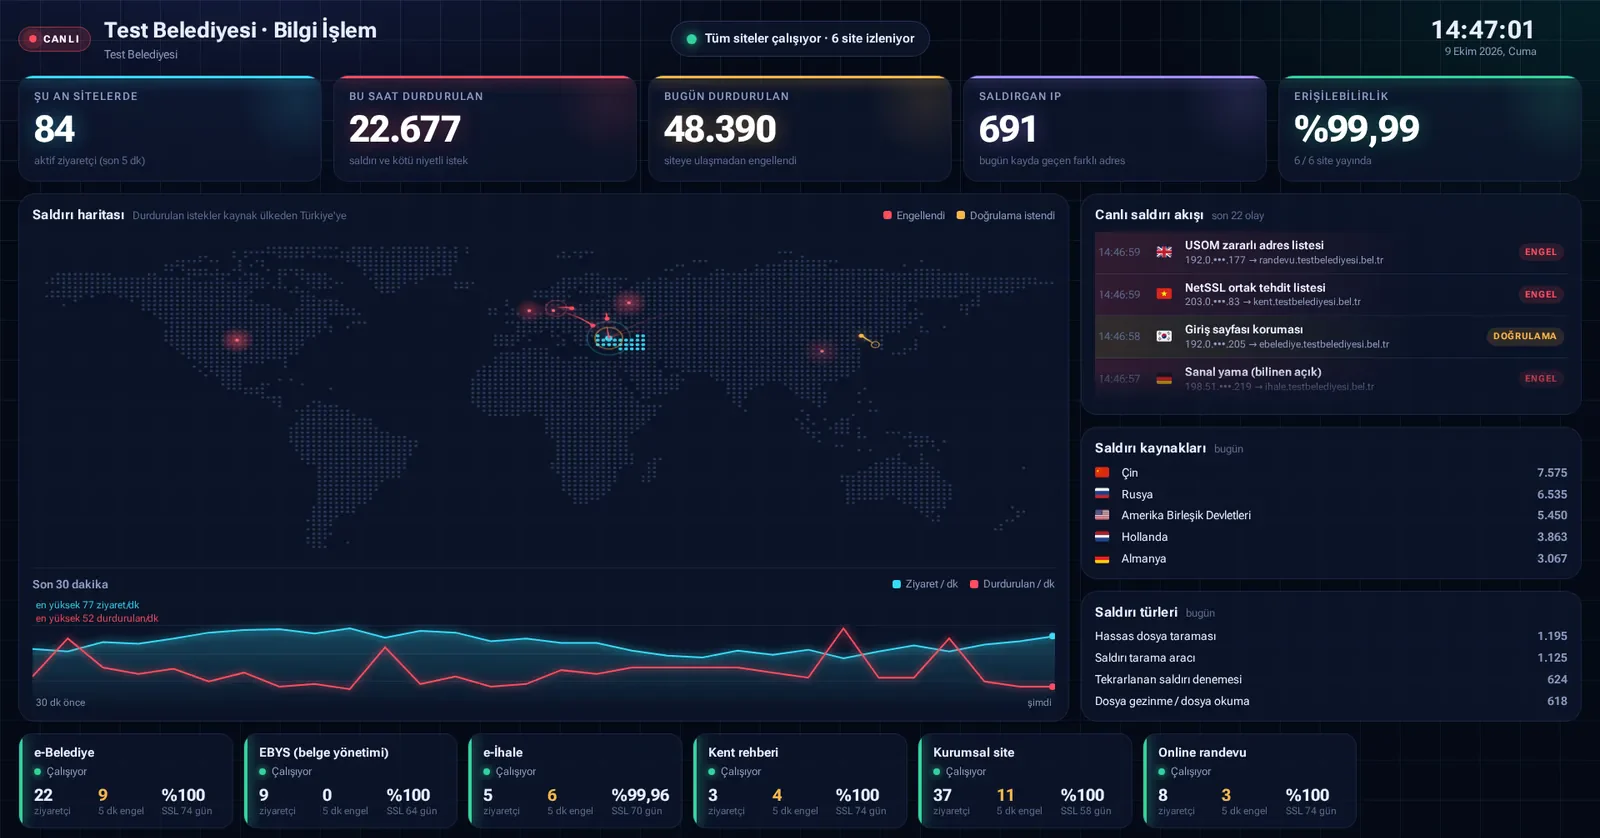Click the Netherlands flag beside Hollanda

(1102, 537)
